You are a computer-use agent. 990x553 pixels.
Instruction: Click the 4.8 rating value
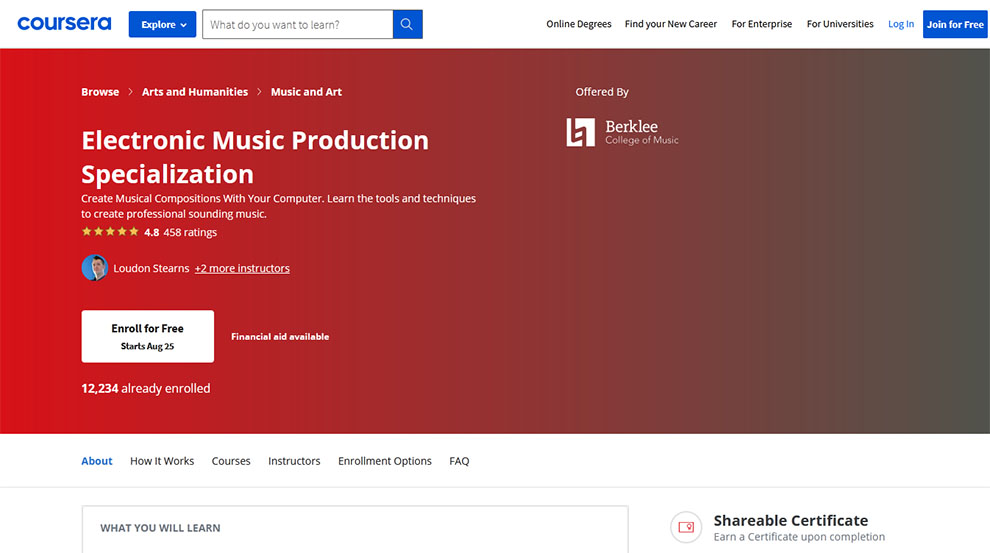click(x=152, y=232)
